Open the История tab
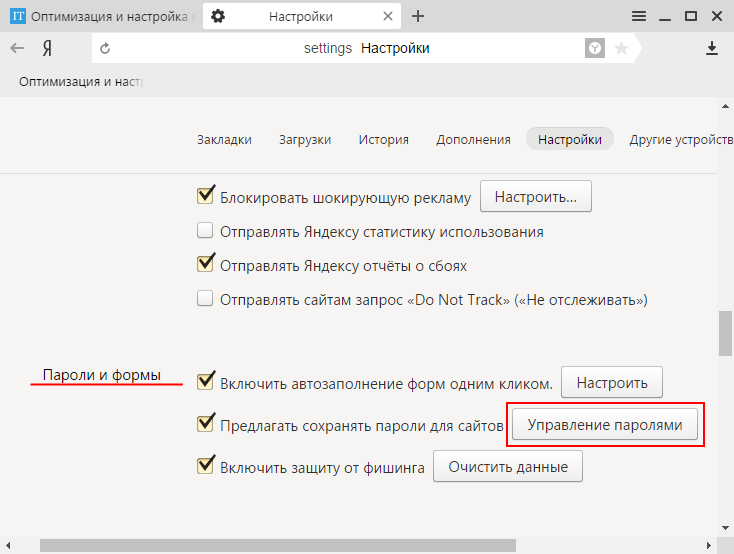 pos(383,140)
